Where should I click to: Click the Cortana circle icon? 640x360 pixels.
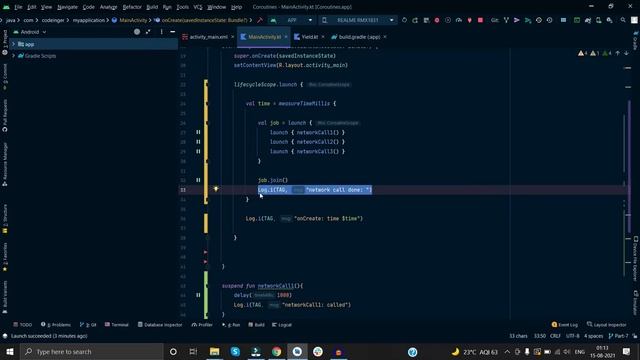(x=173, y=351)
